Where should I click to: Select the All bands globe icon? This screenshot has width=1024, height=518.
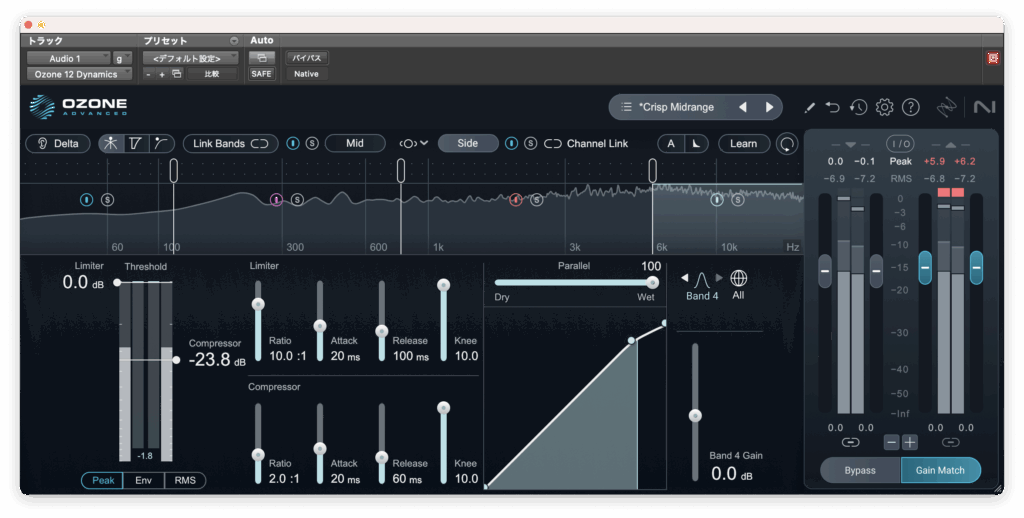click(739, 278)
